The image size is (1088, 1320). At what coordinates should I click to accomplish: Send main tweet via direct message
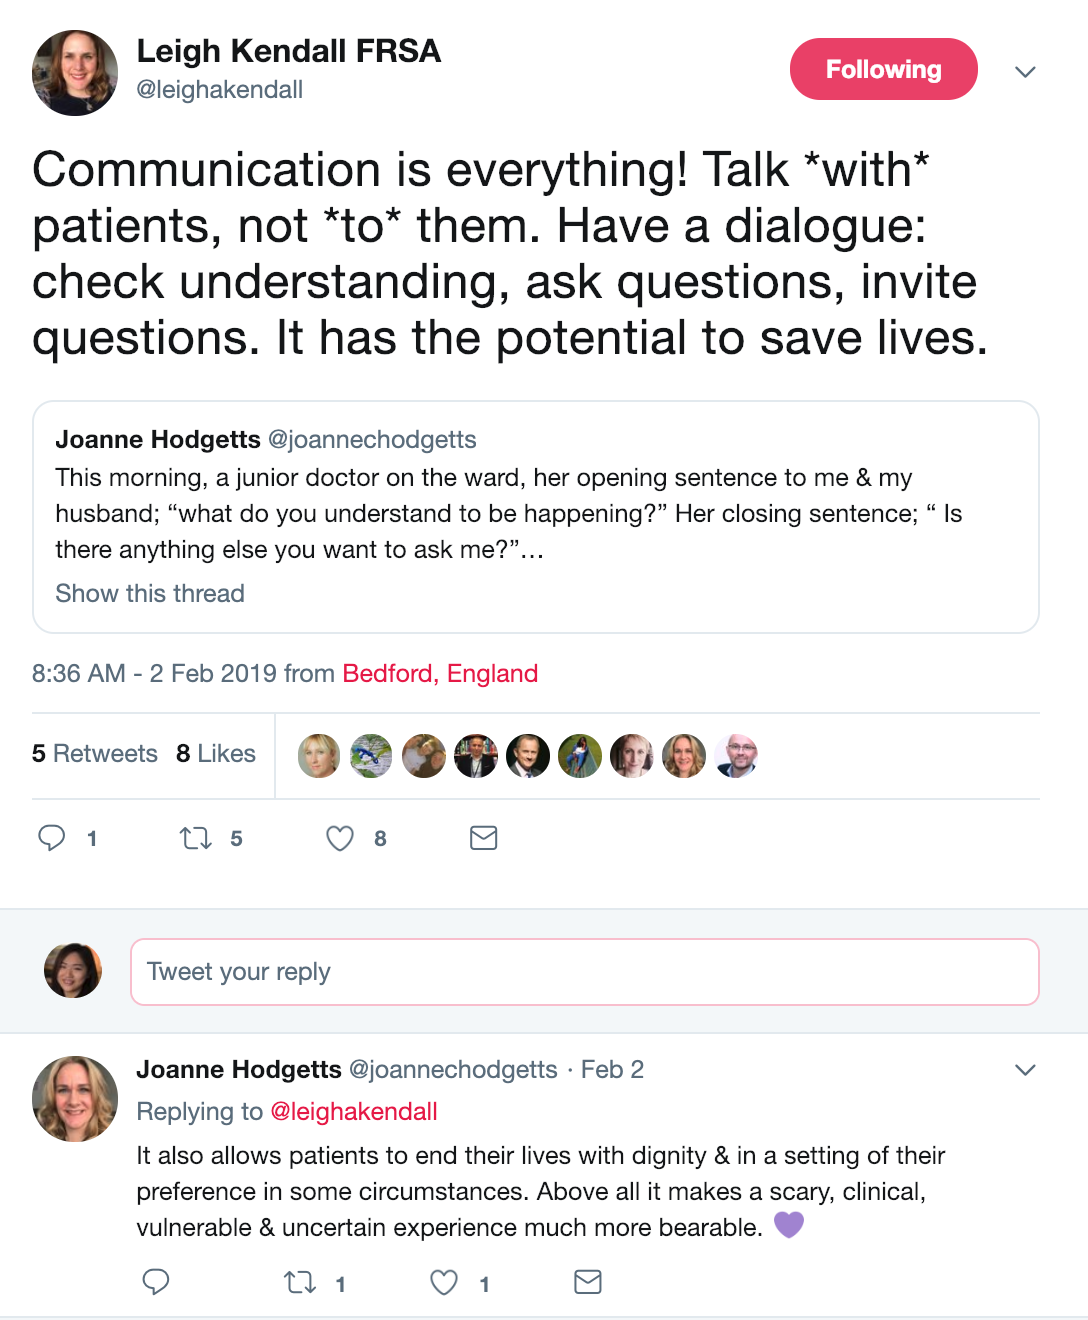484,838
